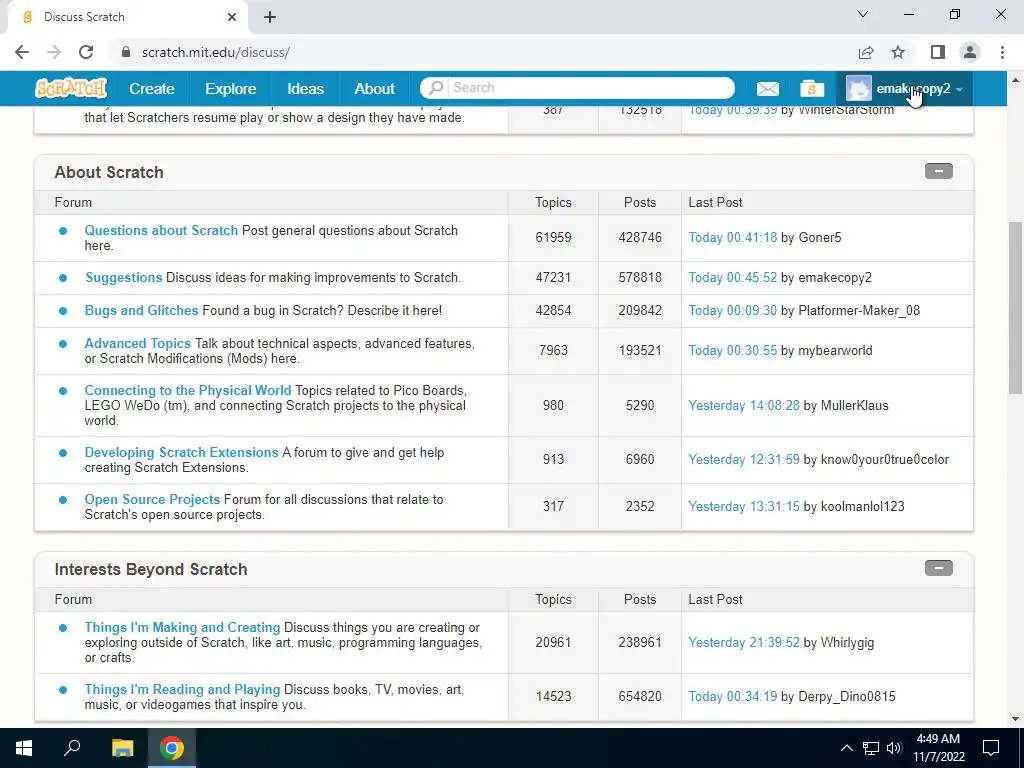The width and height of the screenshot is (1024, 768).
Task: Open last post Today 00:30:55 link
Action: 732,351
